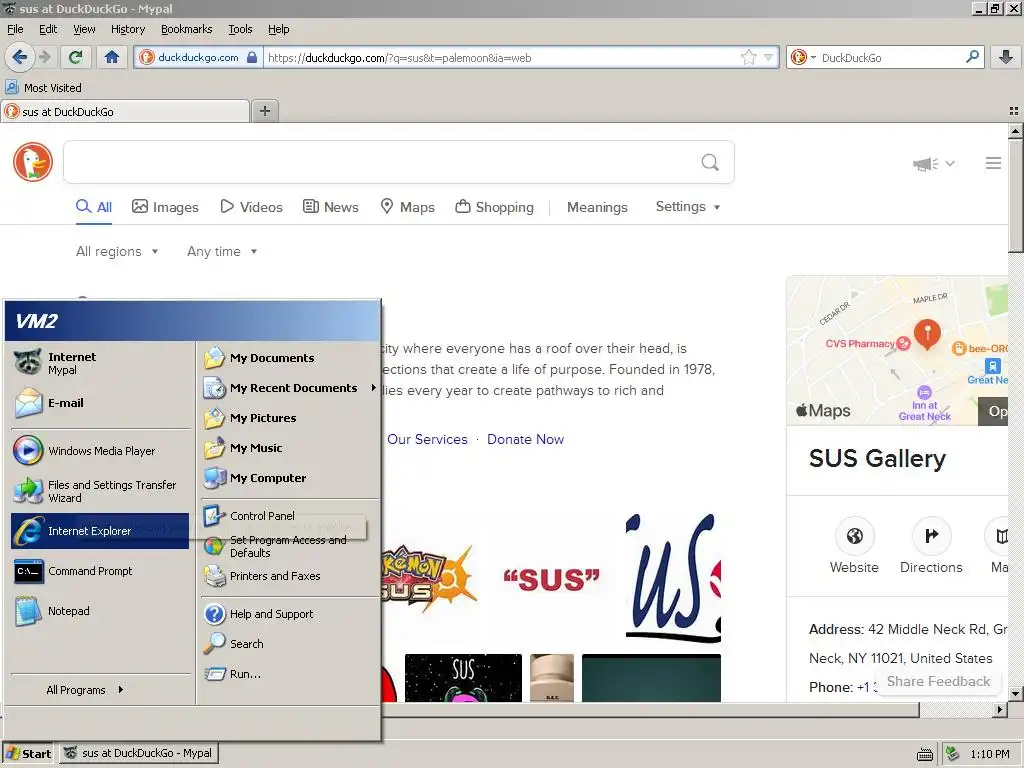Open a new tab with the plus button
The image size is (1024, 768).
click(x=264, y=111)
